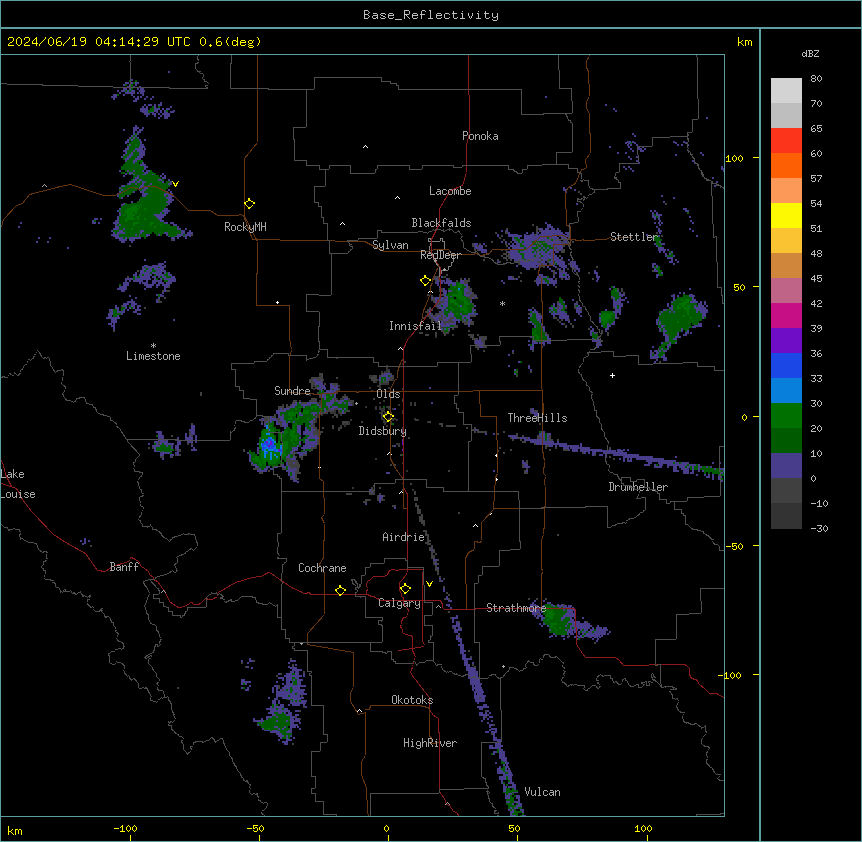Pick the slate purple 10–0 dBZ swatch
The width and height of the screenshot is (862, 842).
point(786,466)
